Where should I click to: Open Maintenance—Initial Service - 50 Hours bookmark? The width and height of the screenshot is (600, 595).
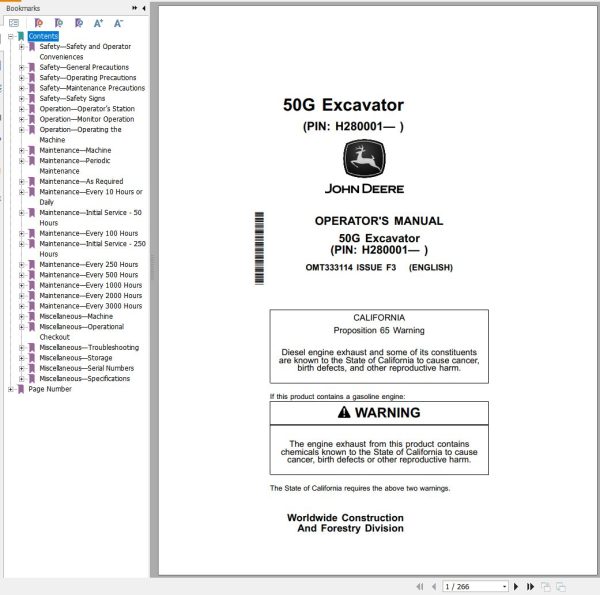pos(90,218)
